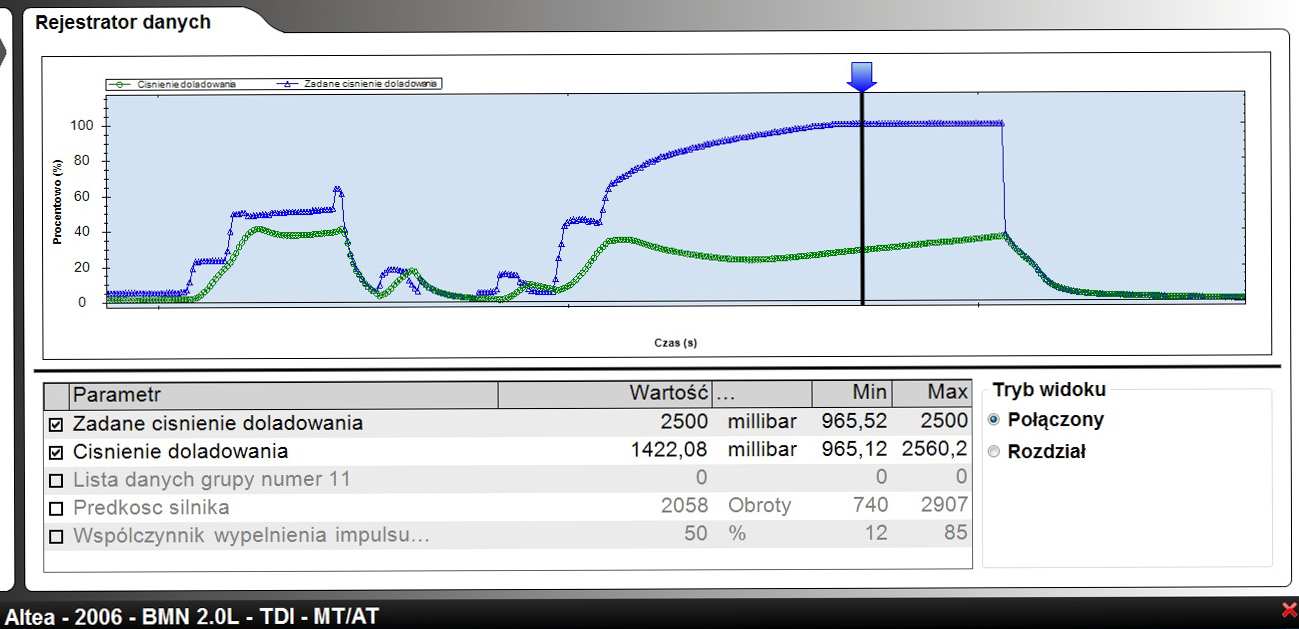Screen dimensions: 1299x629
Task: Click the Wartość column header
Action: point(605,395)
